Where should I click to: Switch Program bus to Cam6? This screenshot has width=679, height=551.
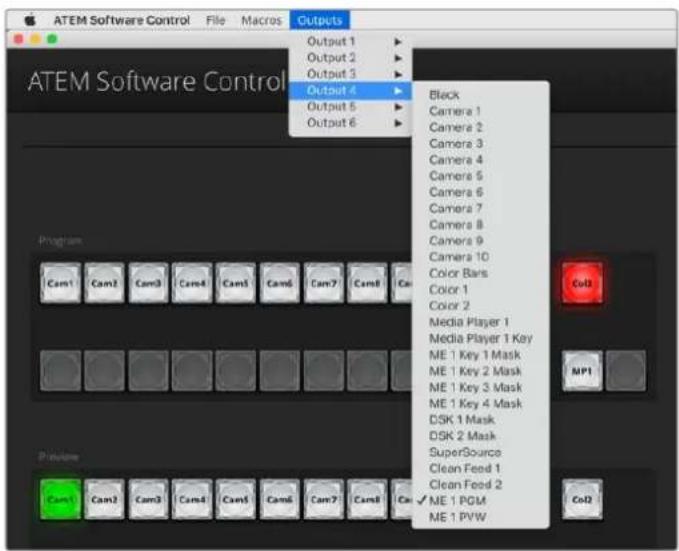[279, 283]
